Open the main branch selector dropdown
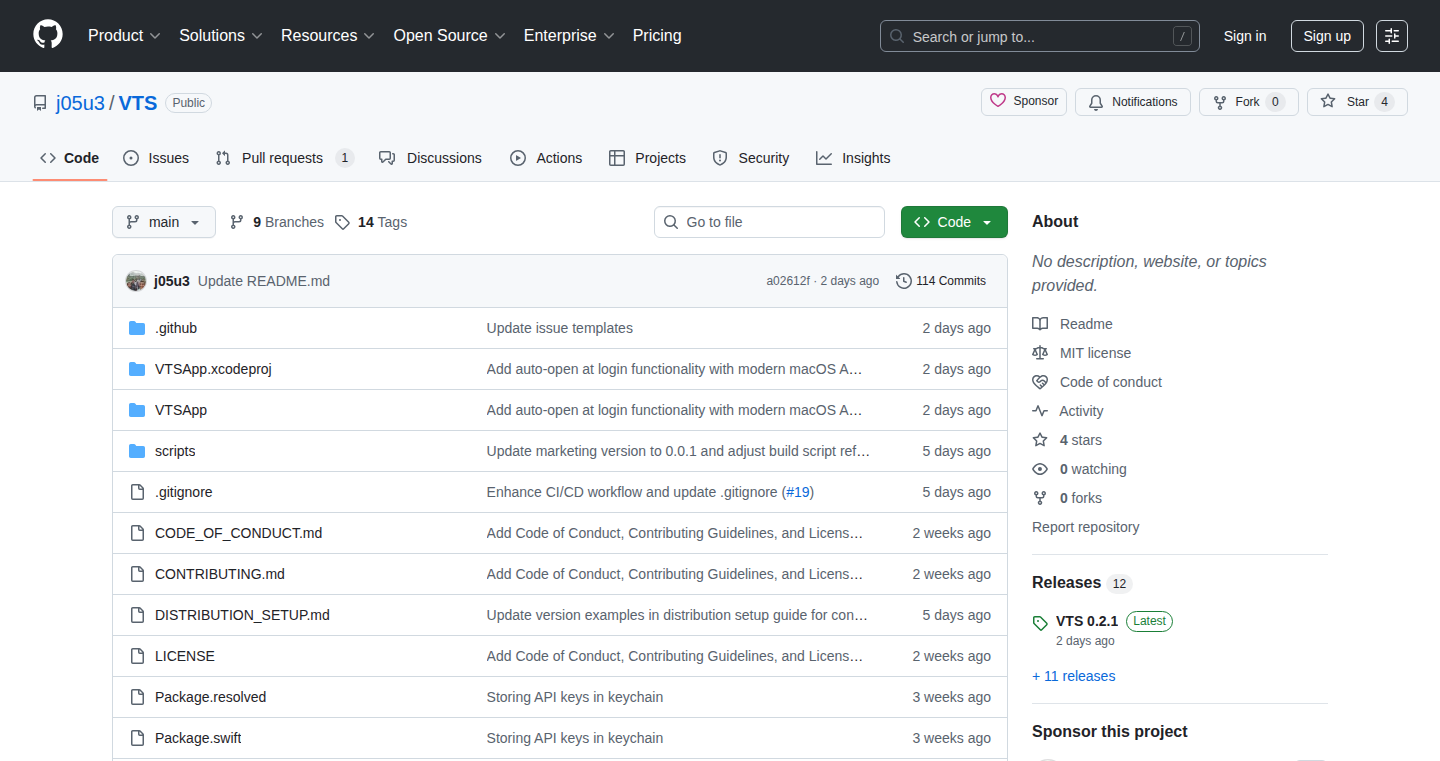1440x761 pixels. coord(164,222)
